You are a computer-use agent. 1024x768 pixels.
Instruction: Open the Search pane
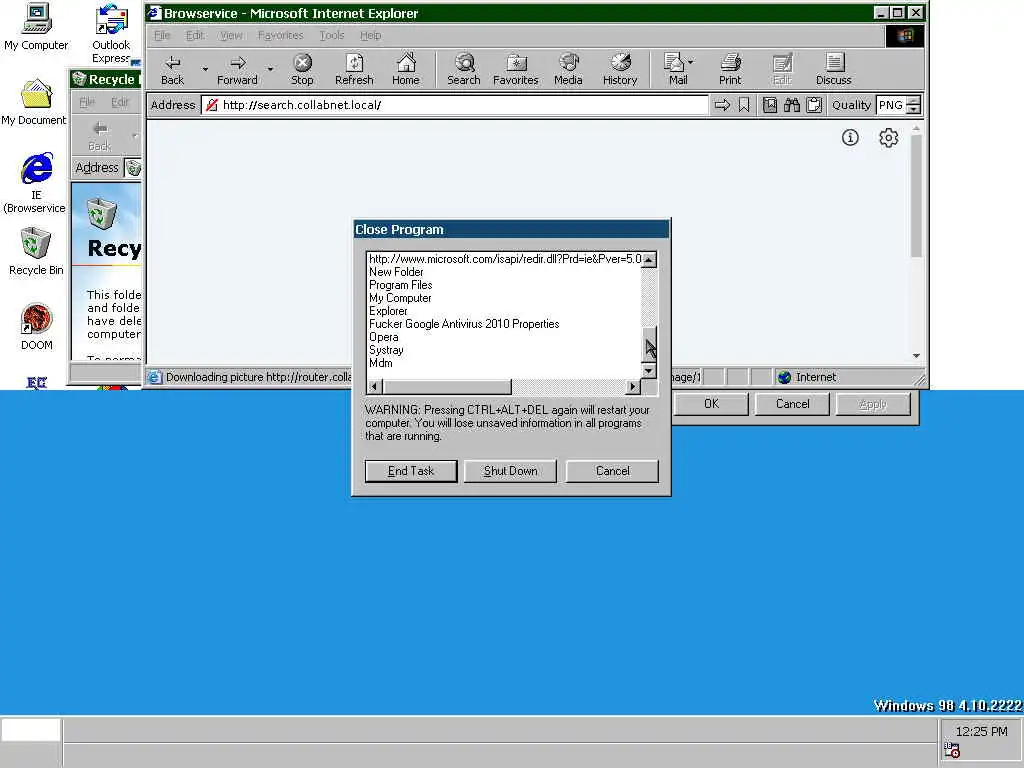(x=464, y=70)
